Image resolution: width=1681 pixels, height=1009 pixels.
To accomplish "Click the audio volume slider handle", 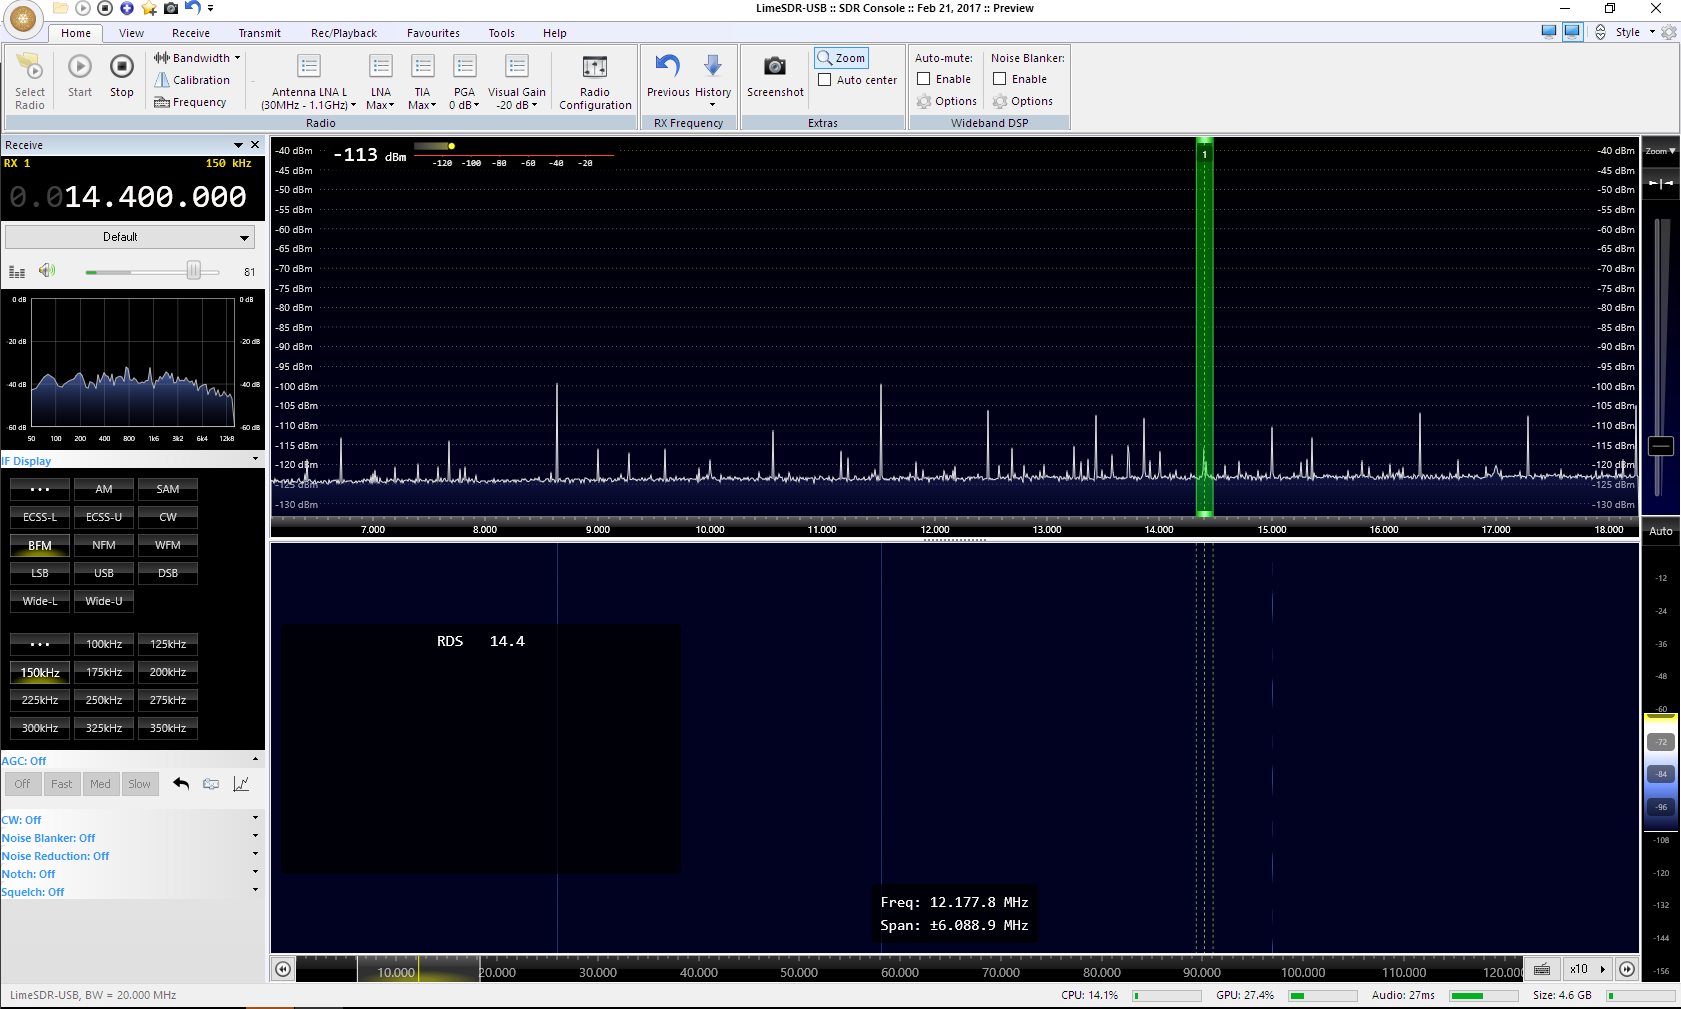I will click(x=194, y=271).
